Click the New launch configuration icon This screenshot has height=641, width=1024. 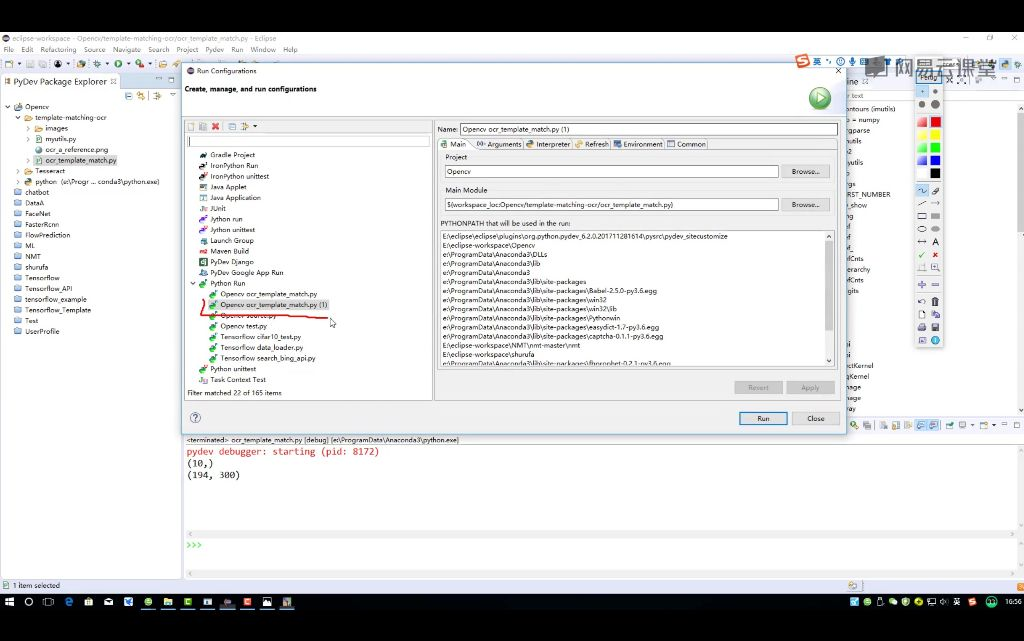pyautogui.click(x=191, y=127)
